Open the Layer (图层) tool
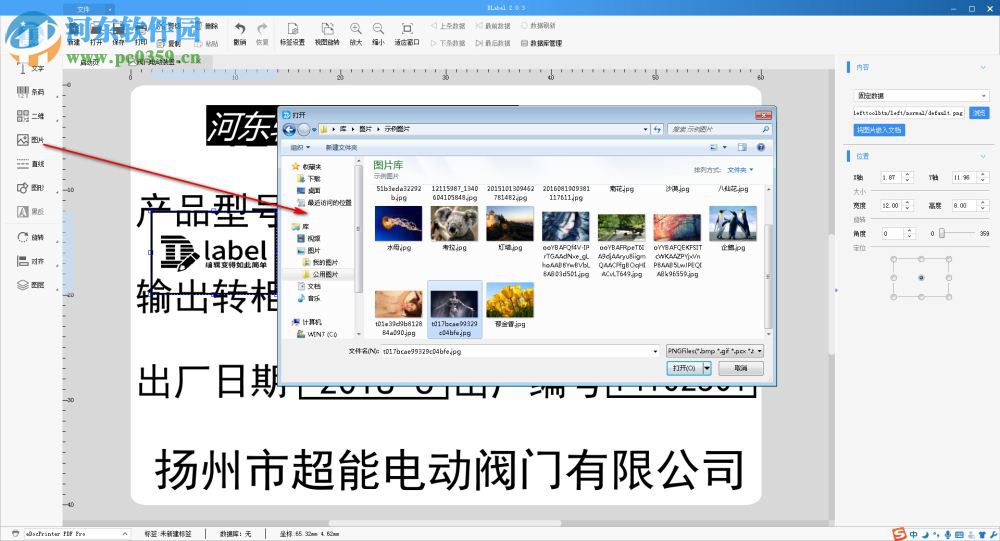The height and width of the screenshot is (541, 1000). pyautogui.click(x=30, y=285)
